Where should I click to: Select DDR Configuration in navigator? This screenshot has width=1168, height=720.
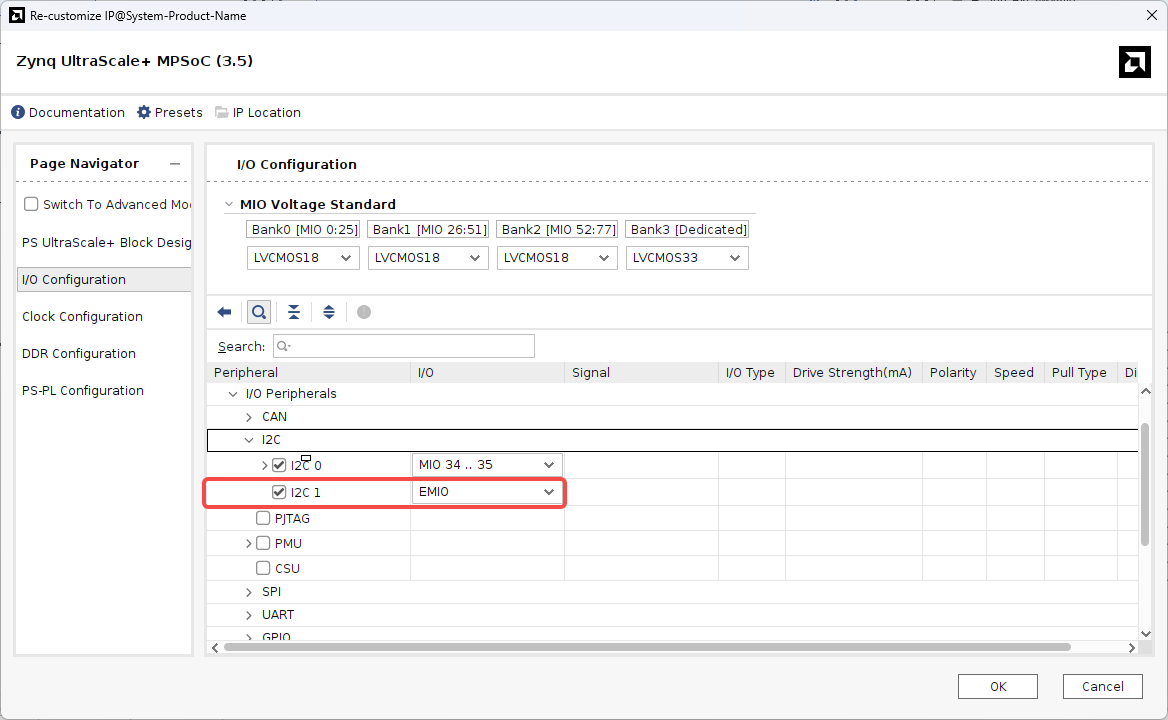pos(79,354)
